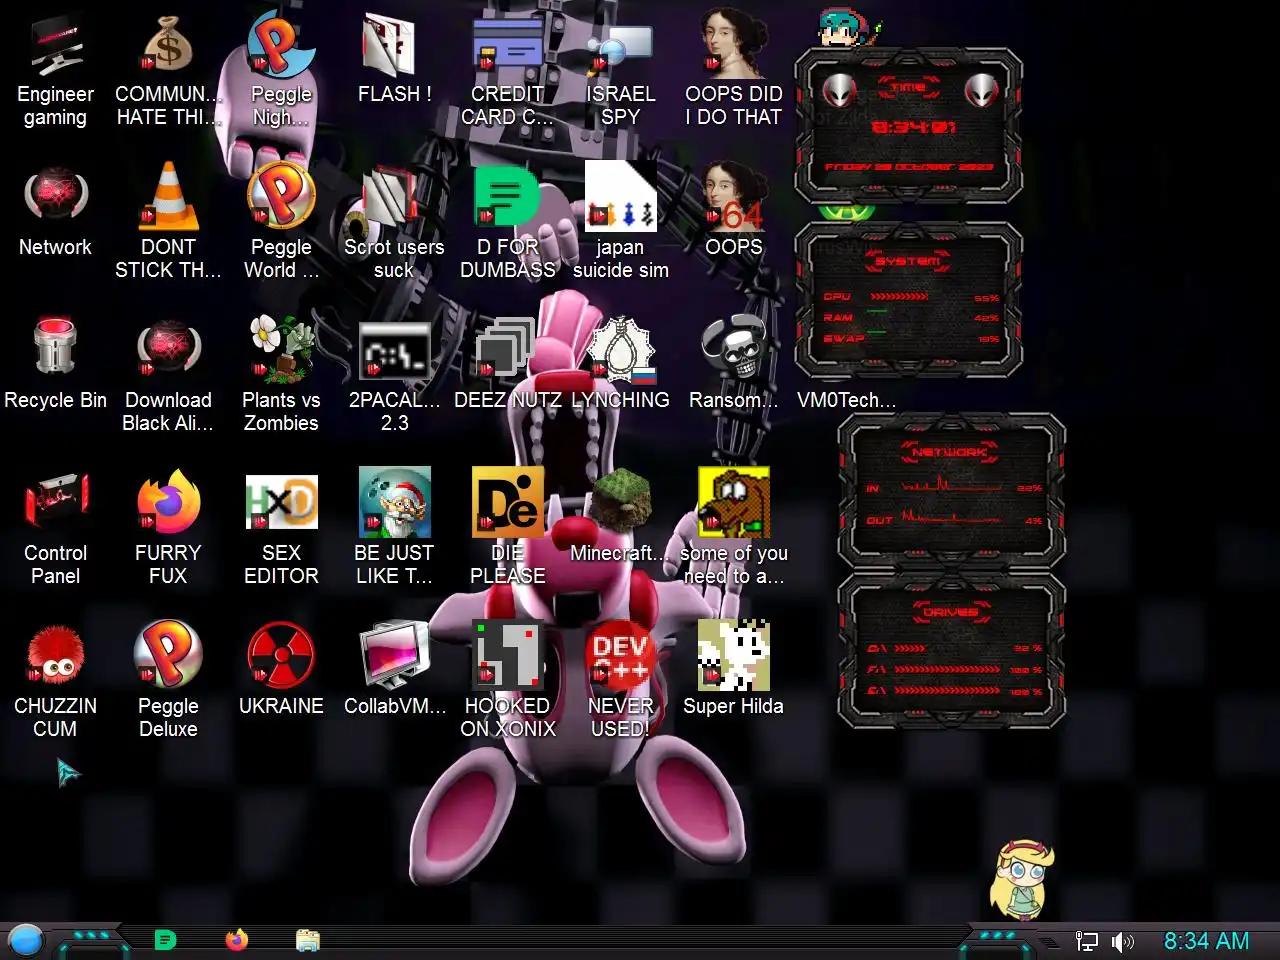The height and width of the screenshot is (960, 1280).
Task: Open the Network desktop icon
Action: pyautogui.click(x=55, y=212)
